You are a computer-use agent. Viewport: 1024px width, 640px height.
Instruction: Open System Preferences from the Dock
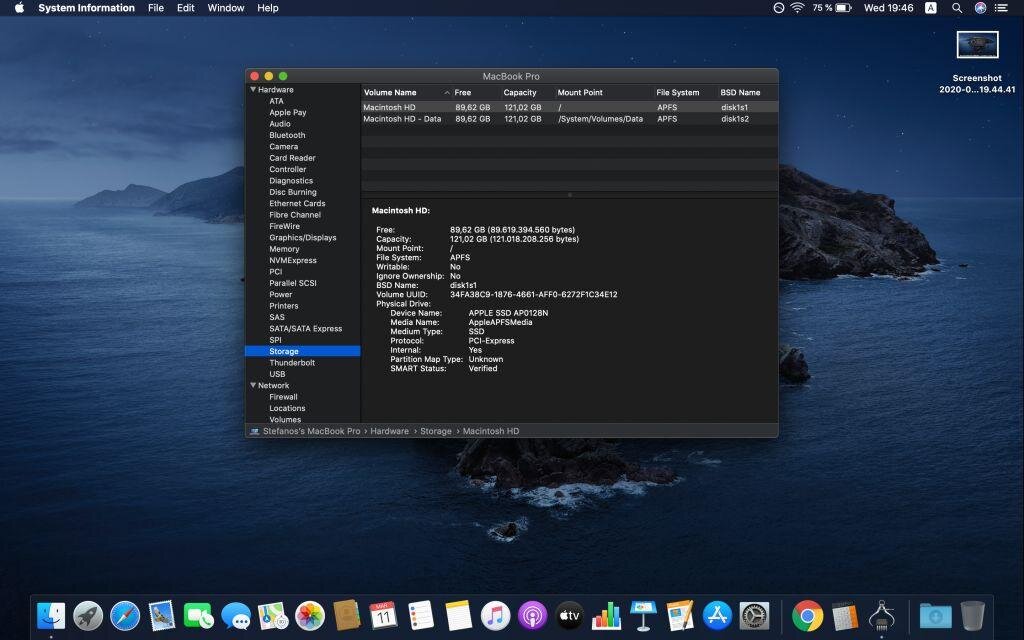coord(754,615)
